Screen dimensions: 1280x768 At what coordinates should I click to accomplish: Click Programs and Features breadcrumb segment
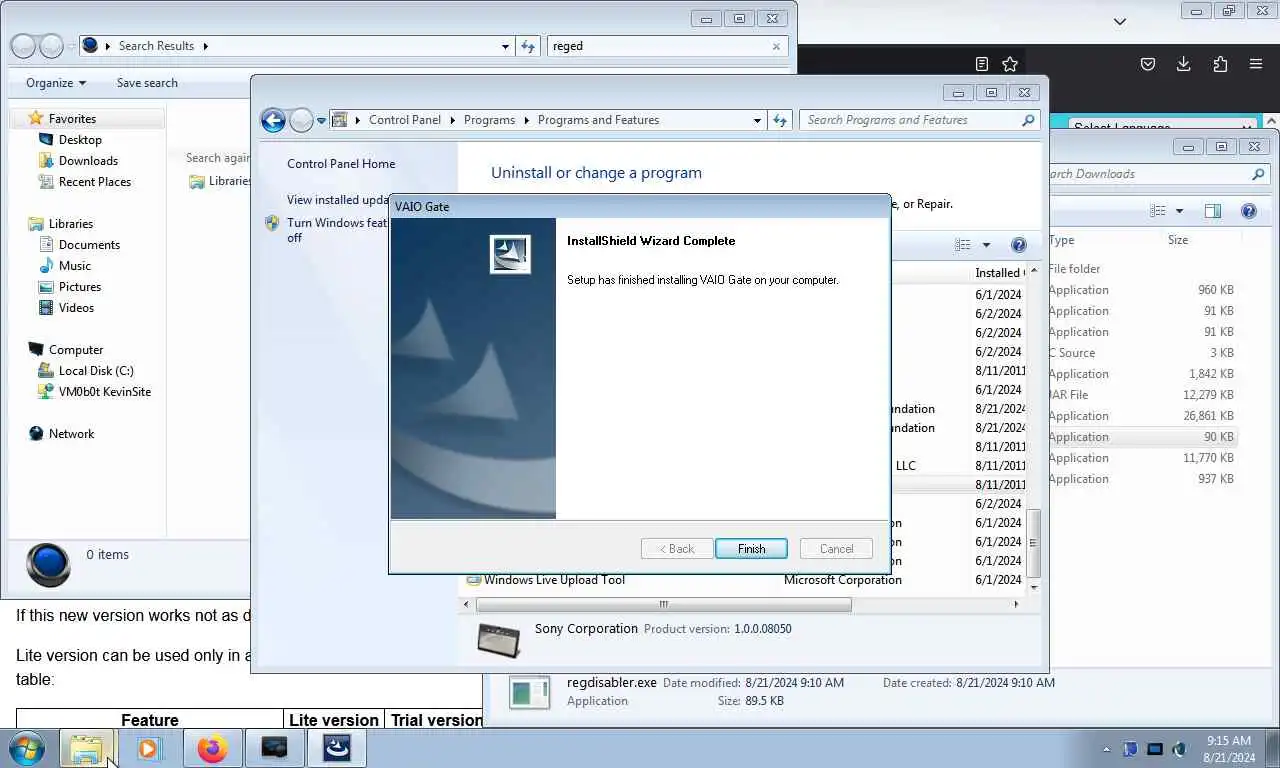click(x=598, y=120)
